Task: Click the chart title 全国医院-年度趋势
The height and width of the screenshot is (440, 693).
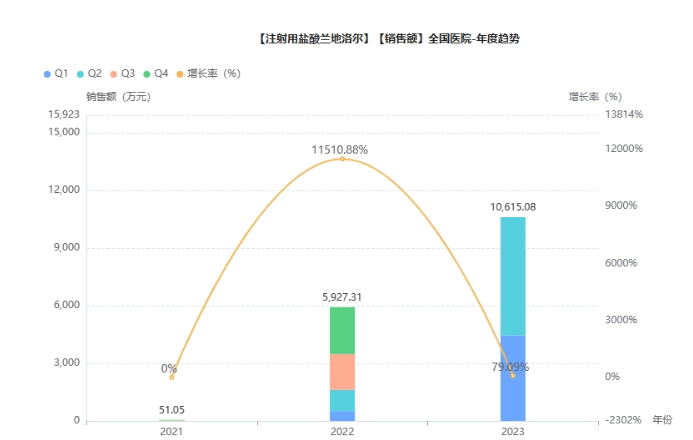Action: click(474, 39)
